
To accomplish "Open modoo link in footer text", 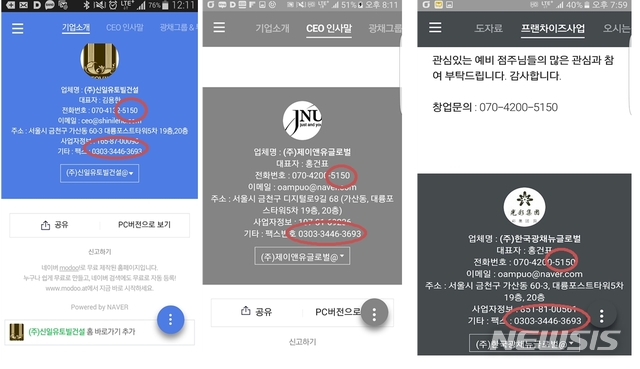I will click(x=69, y=268).
